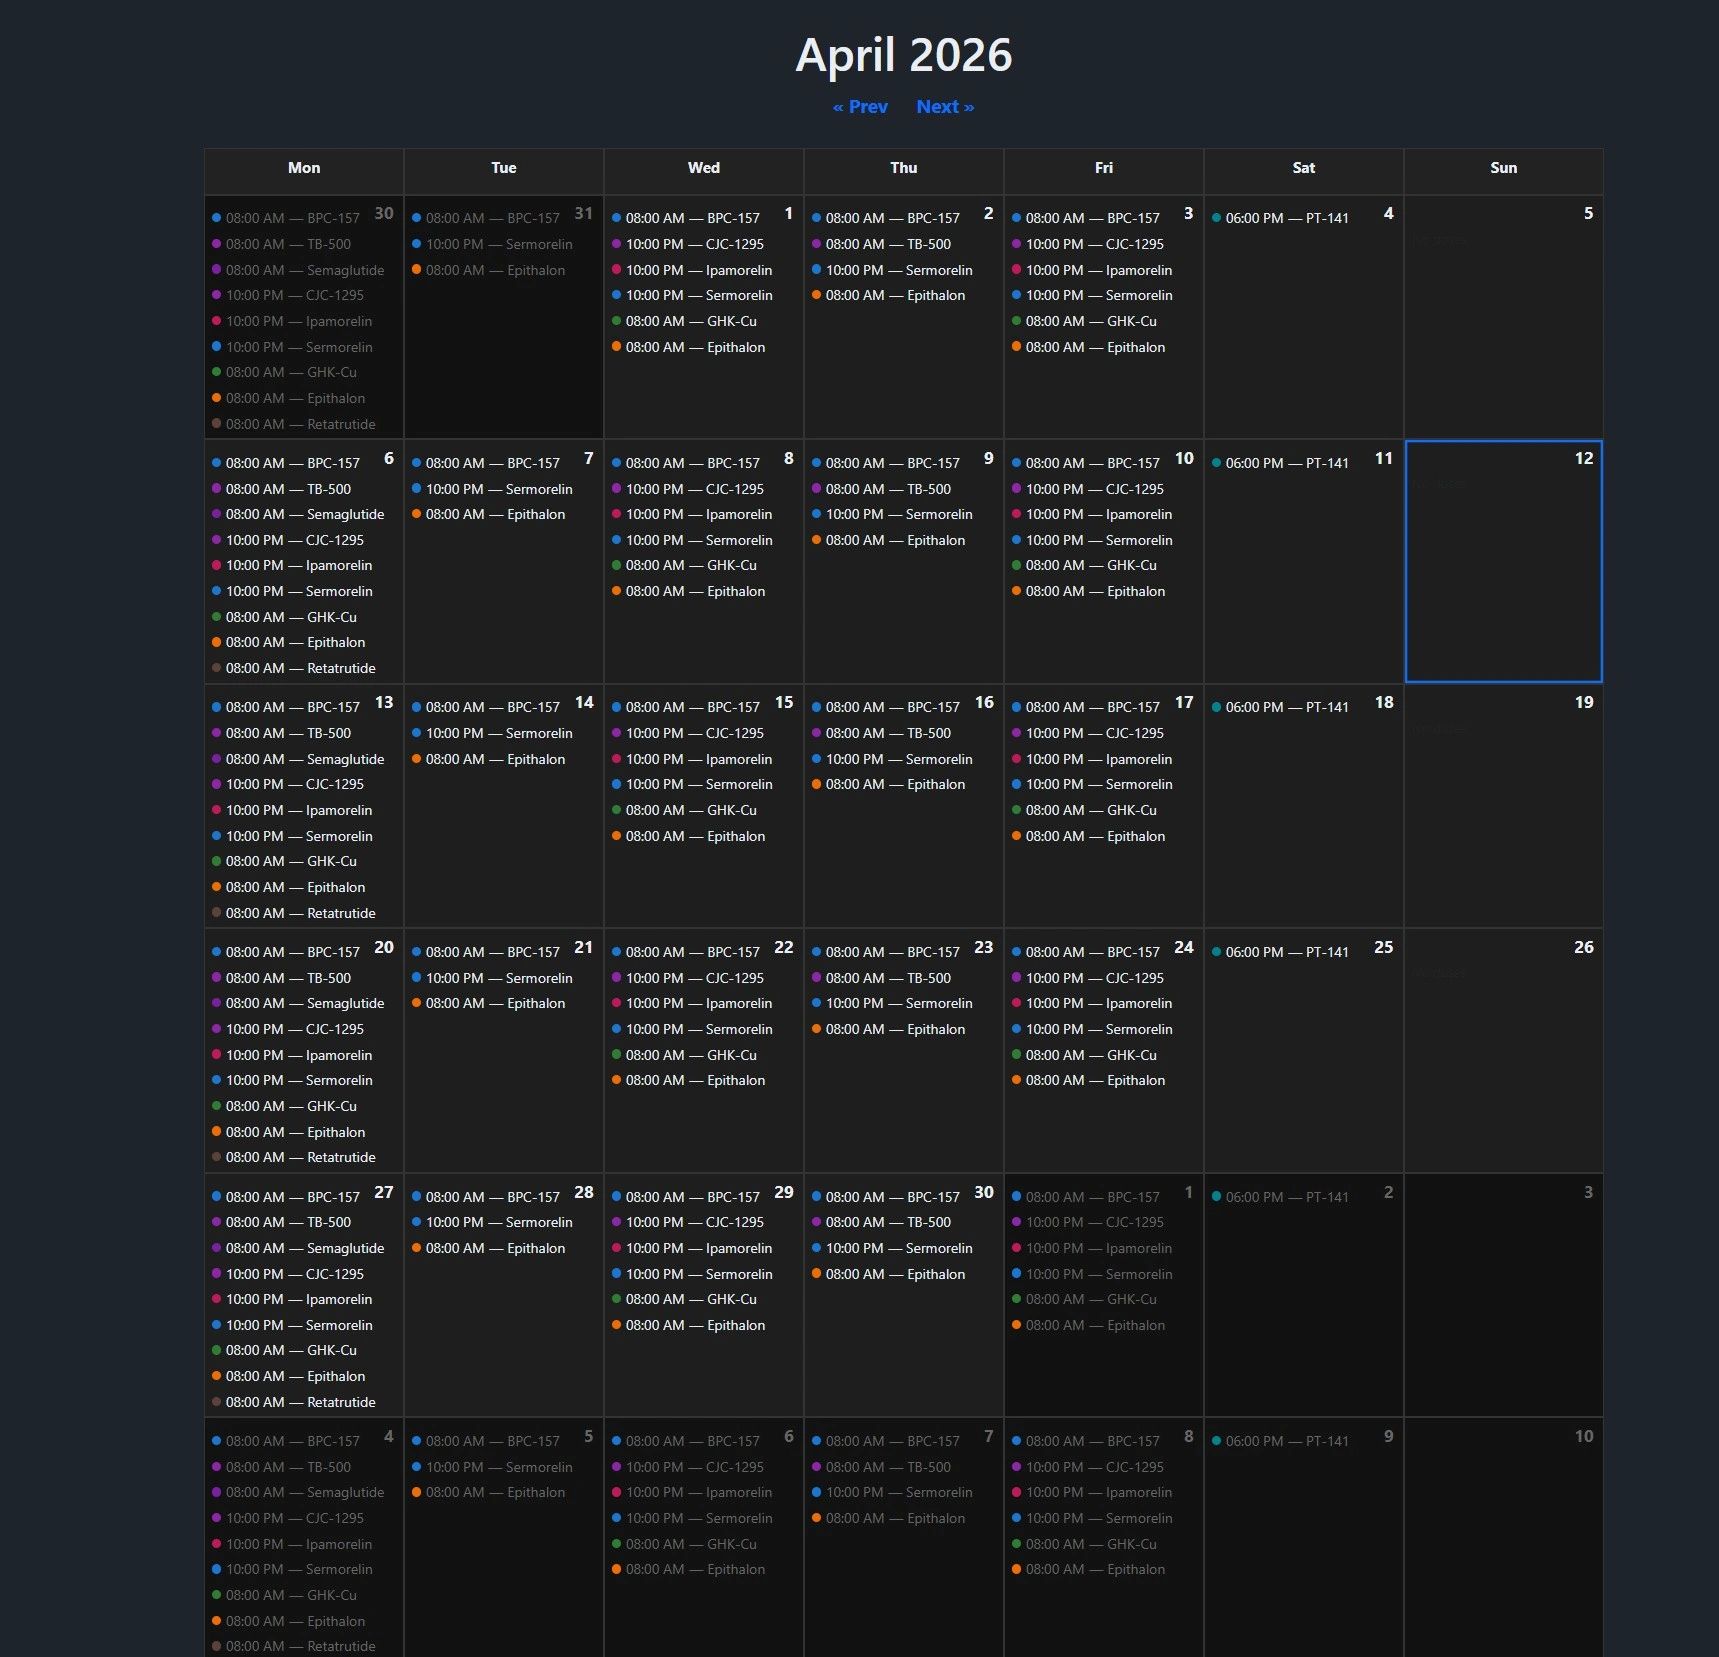Click the date number 24 on Friday
The image size is (1719, 1657).
click(x=1183, y=947)
